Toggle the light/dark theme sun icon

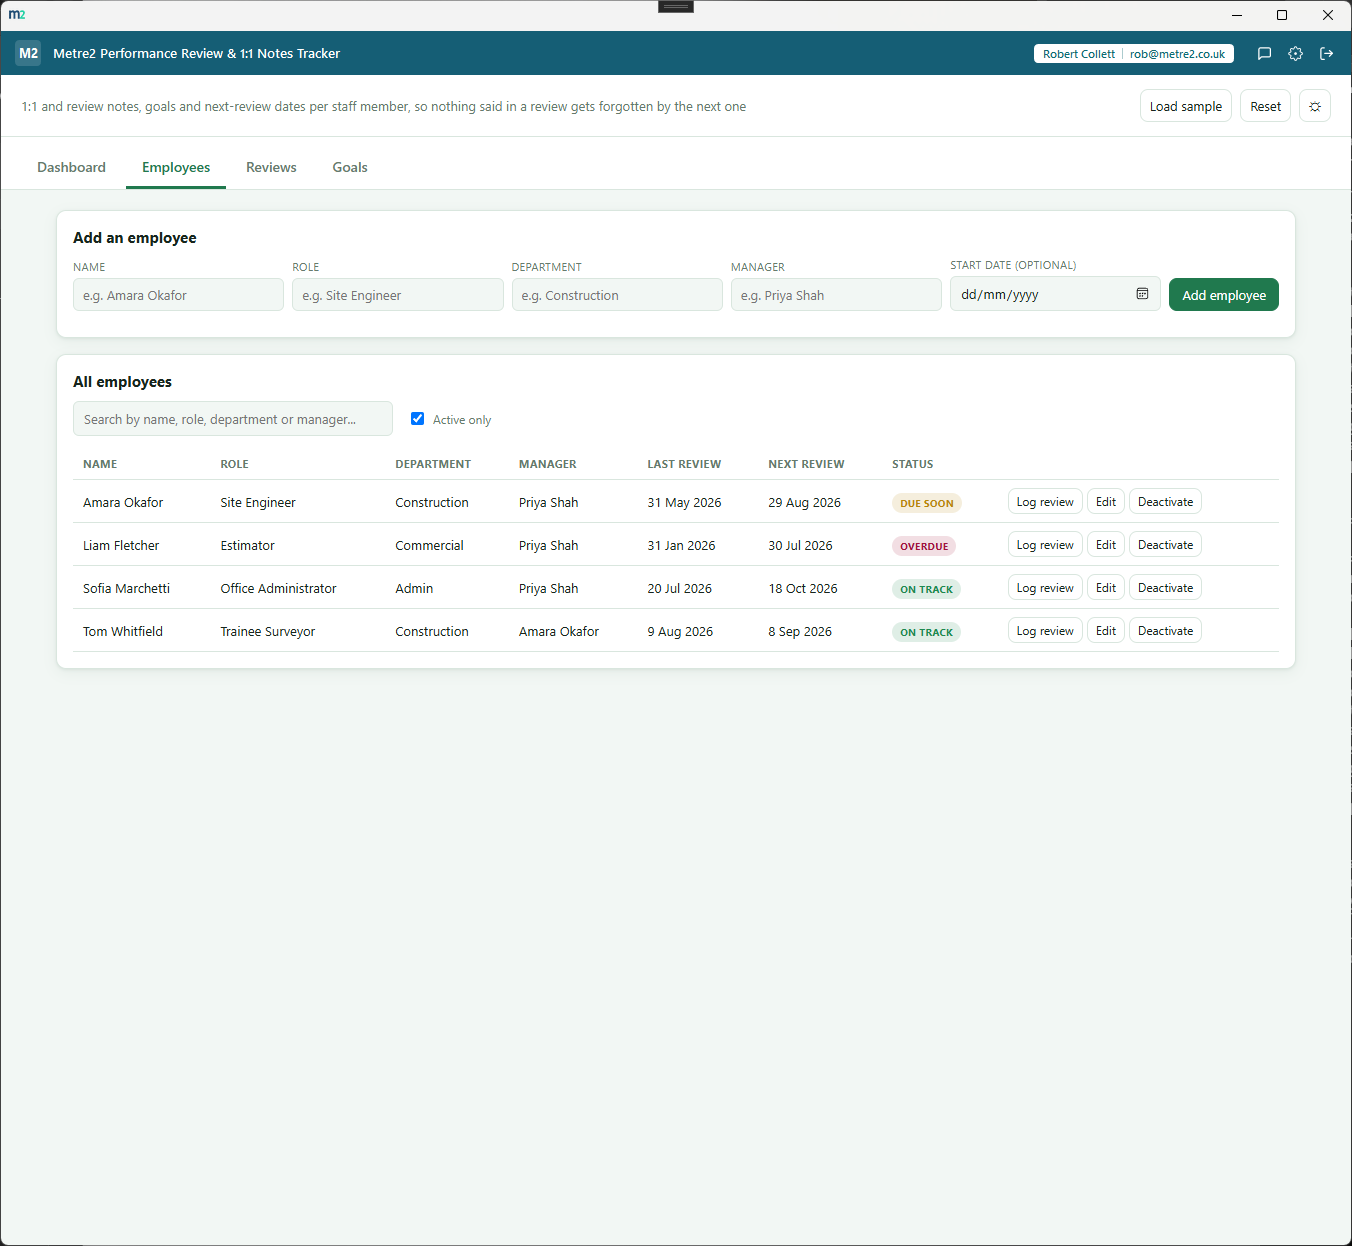point(1315,106)
